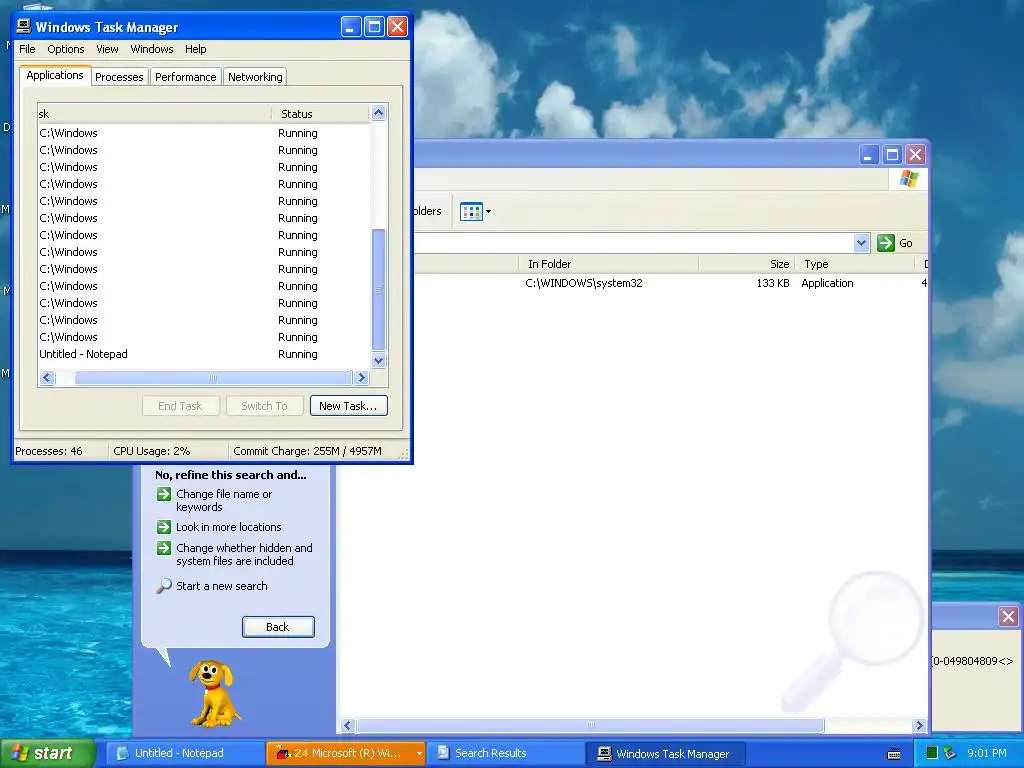
Task: Click Search Results horizontal scrollbar thumb
Action: (590, 726)
